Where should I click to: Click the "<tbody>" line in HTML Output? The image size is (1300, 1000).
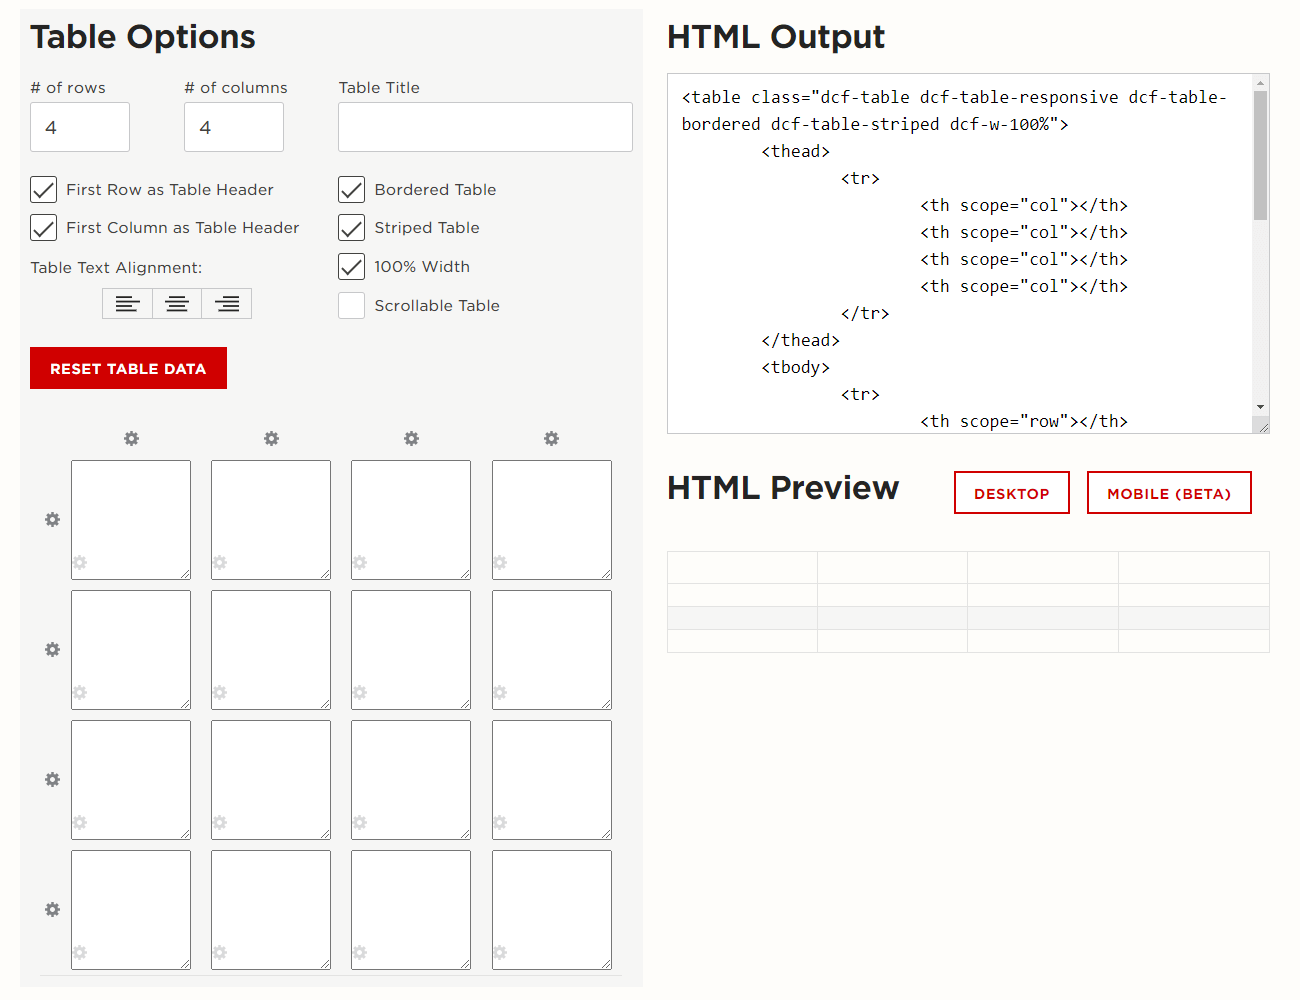tap(796, 367)
